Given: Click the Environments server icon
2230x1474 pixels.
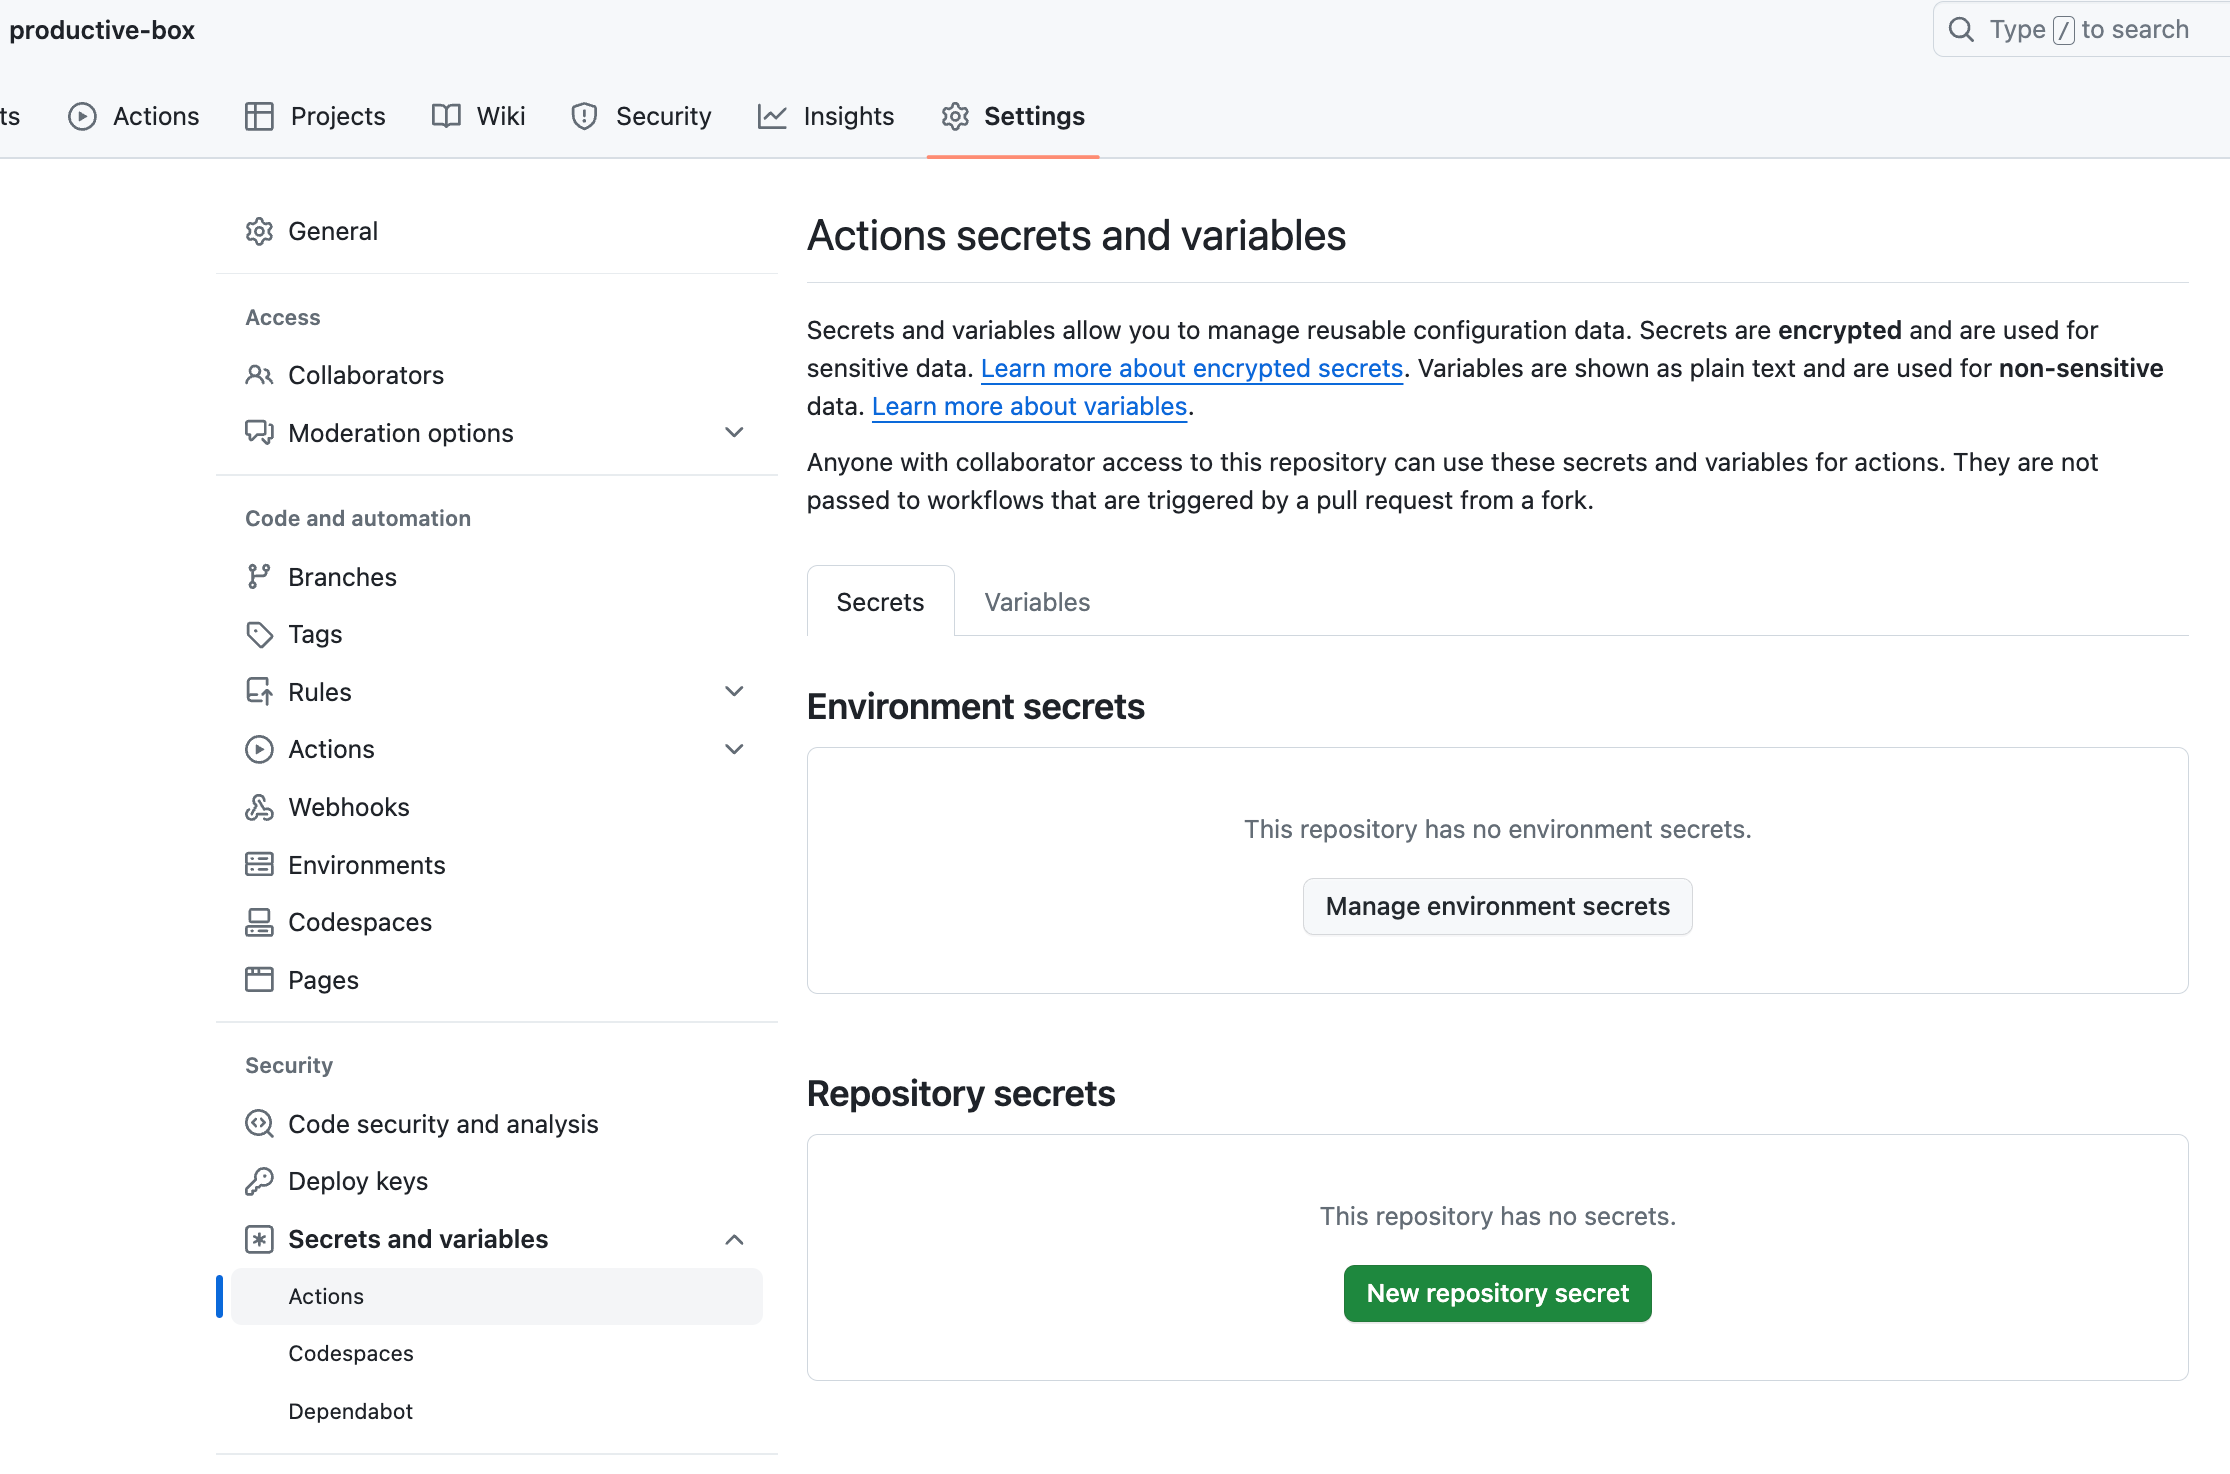Looking at the screenshot, I should pyautogui.click(x=259, y=865).
